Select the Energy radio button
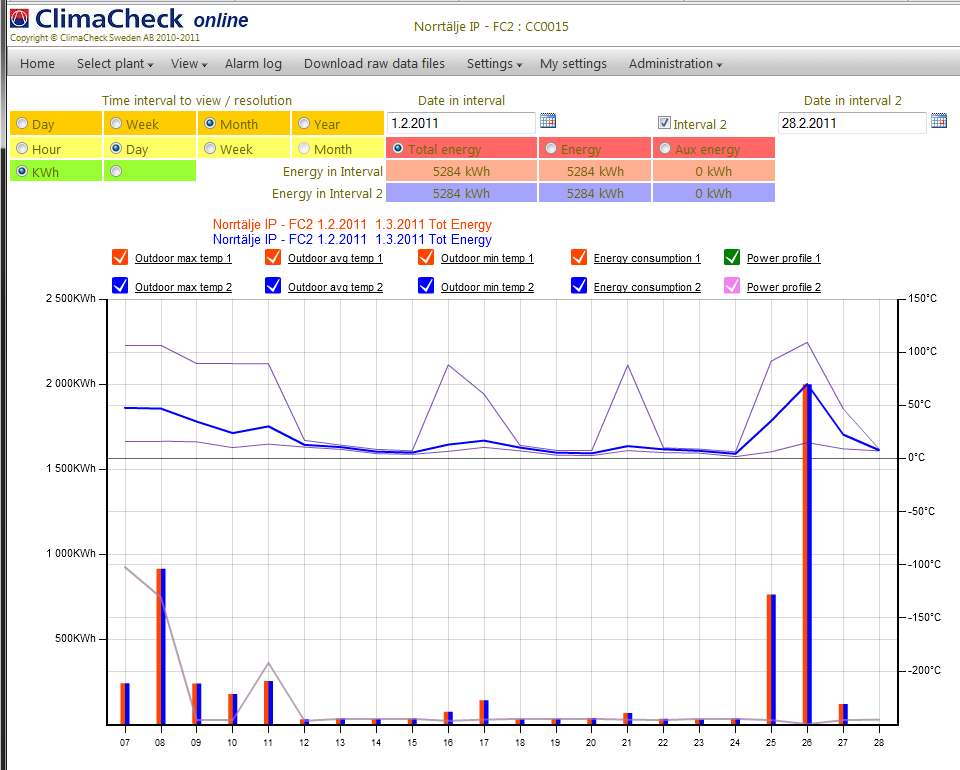 tap(550, 149)
